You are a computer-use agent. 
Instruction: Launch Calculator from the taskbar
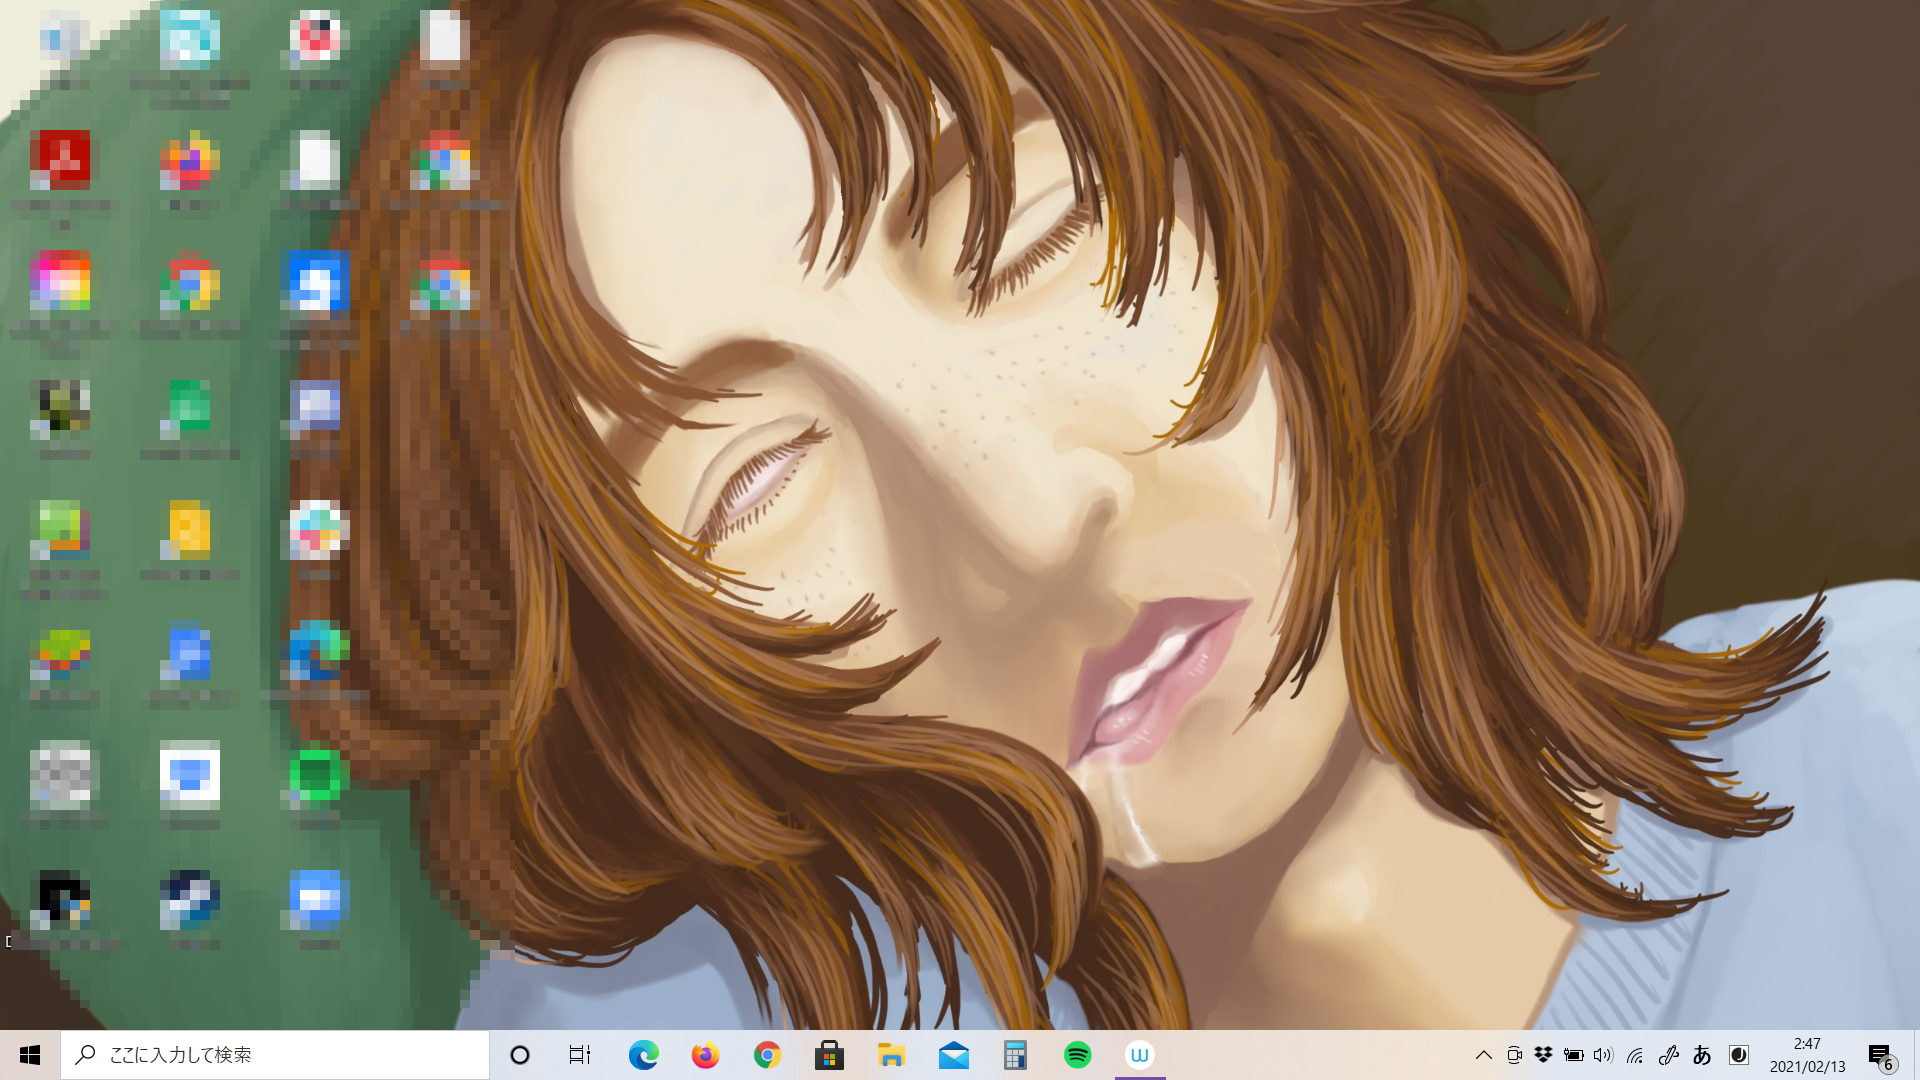pos(1015,1055)
